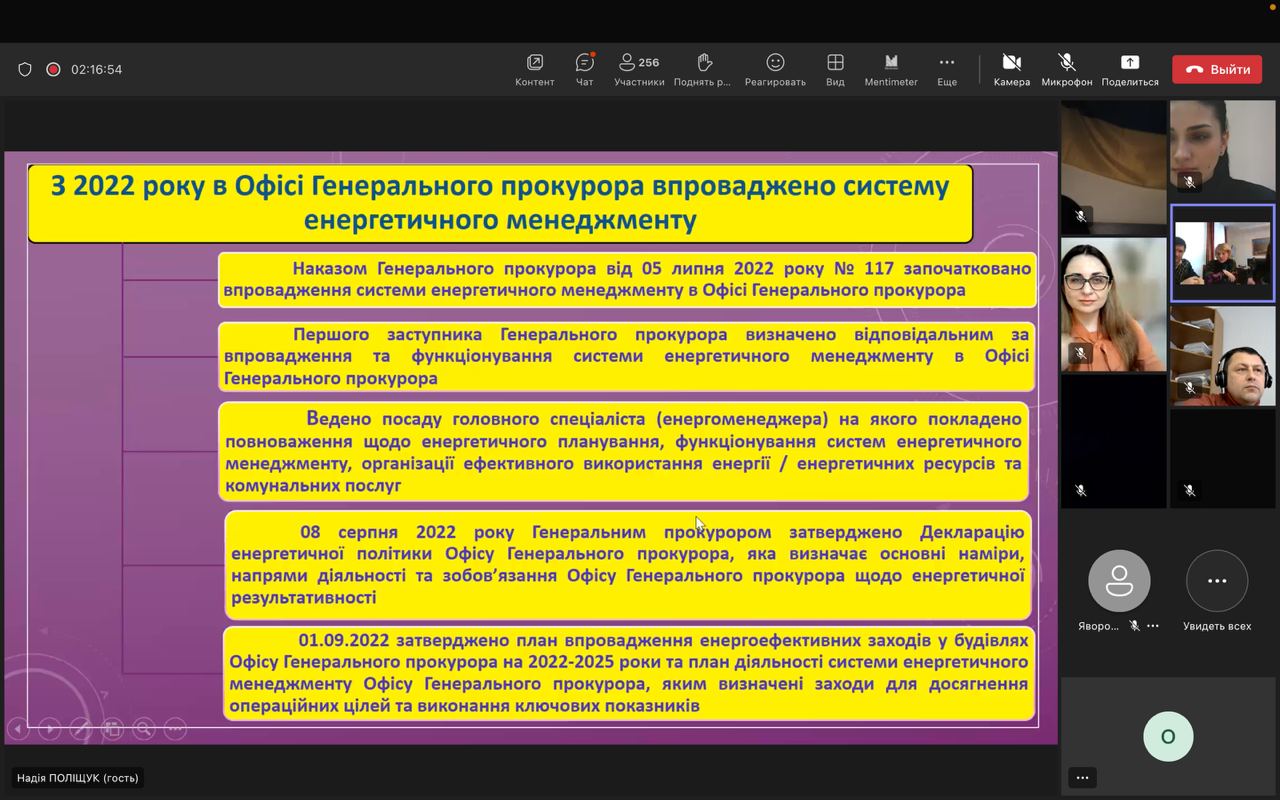Screen dimensions: 1280x800
Task: Click the Надія ПОЛІЩУК (гость) presenter label
Action: coord(78,777)
